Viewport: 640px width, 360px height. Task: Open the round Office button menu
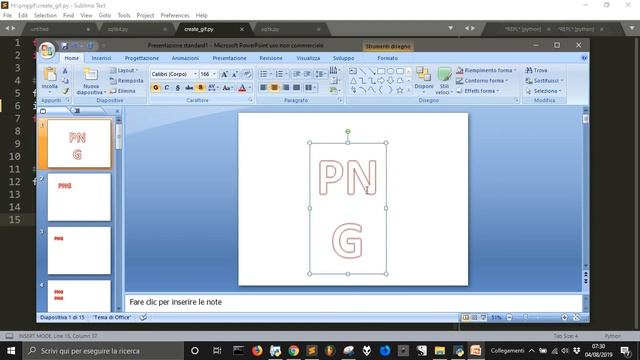pyautogui.click(x=47, y=50)
